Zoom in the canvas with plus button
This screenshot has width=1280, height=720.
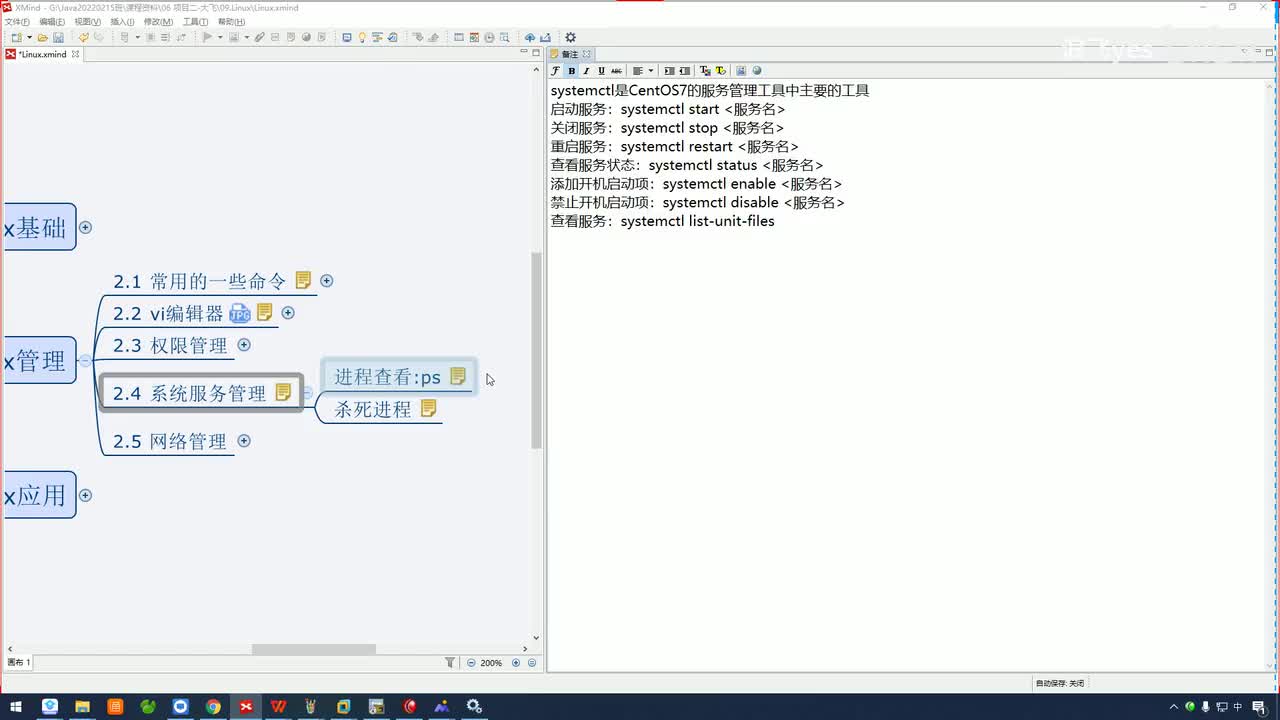[x=516, y=662]
